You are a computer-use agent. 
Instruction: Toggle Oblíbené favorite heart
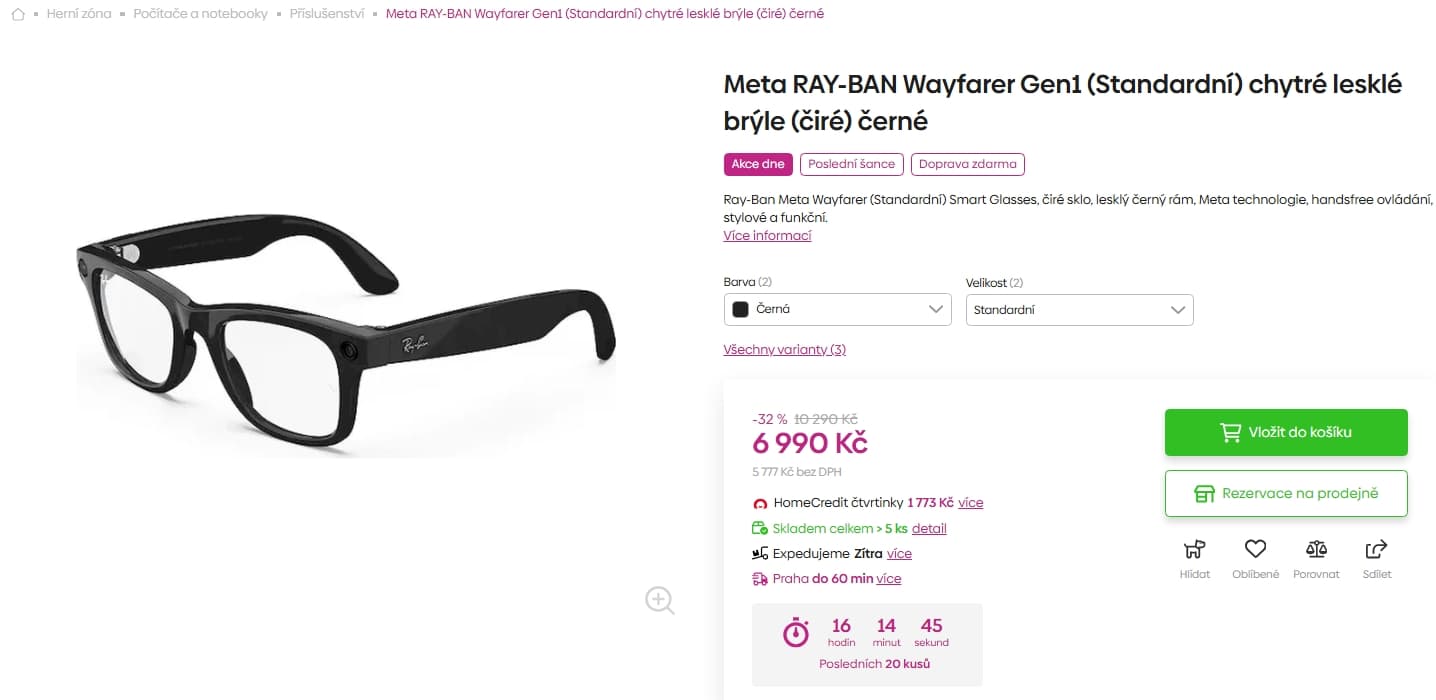pyautogui.click(x=1255, y=548)
